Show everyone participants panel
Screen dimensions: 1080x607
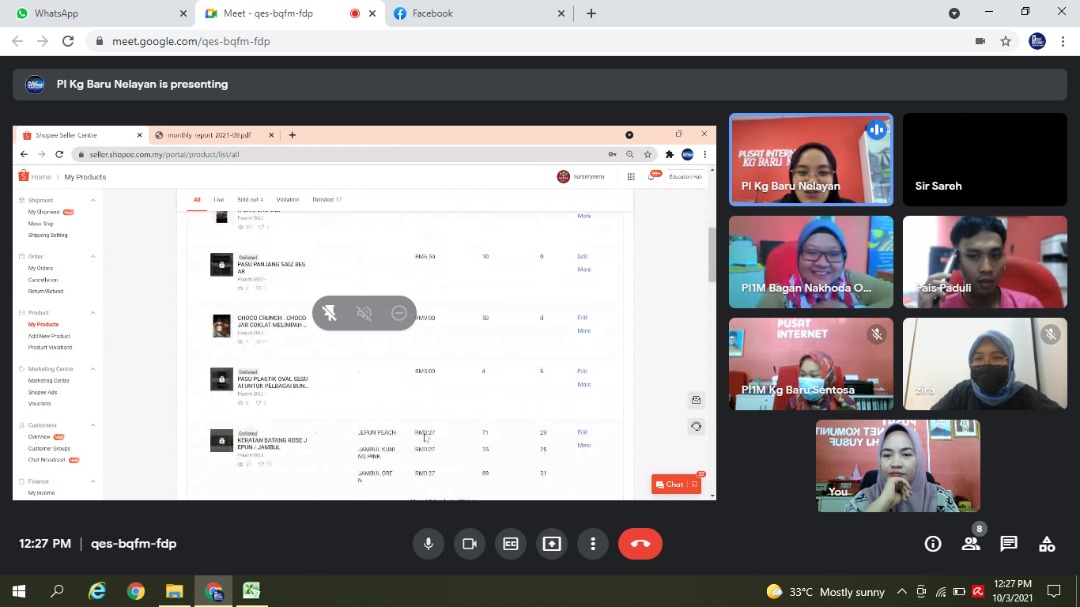coord(971,544)
